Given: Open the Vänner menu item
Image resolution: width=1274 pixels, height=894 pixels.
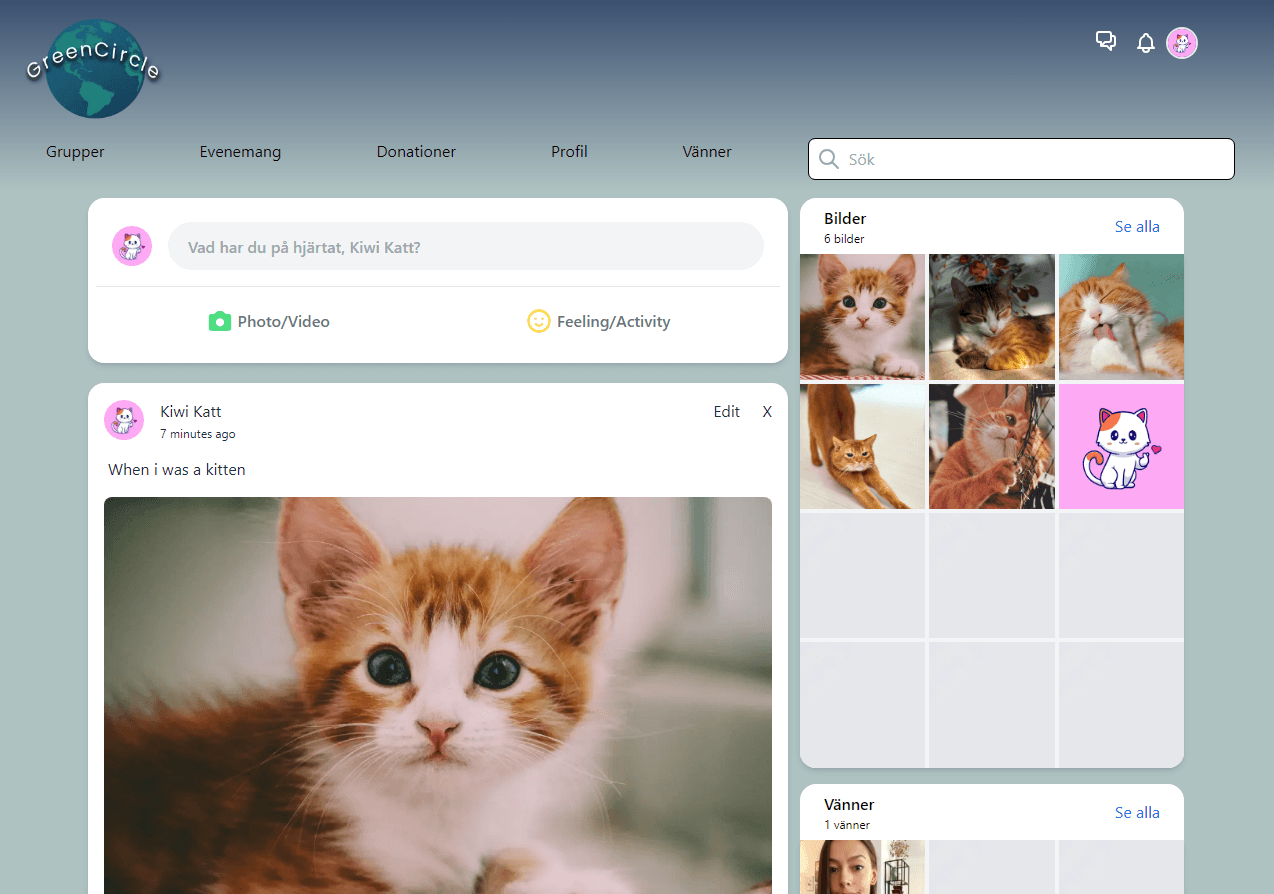Looking at the screenshot, I should click(707, 152).
